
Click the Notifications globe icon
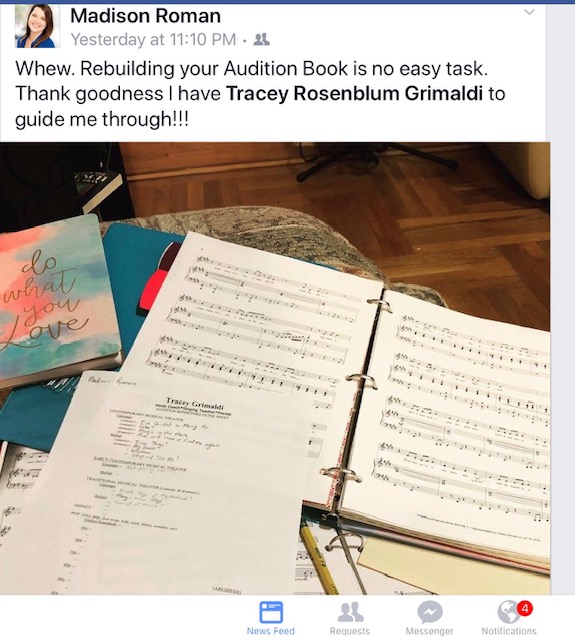508,612
